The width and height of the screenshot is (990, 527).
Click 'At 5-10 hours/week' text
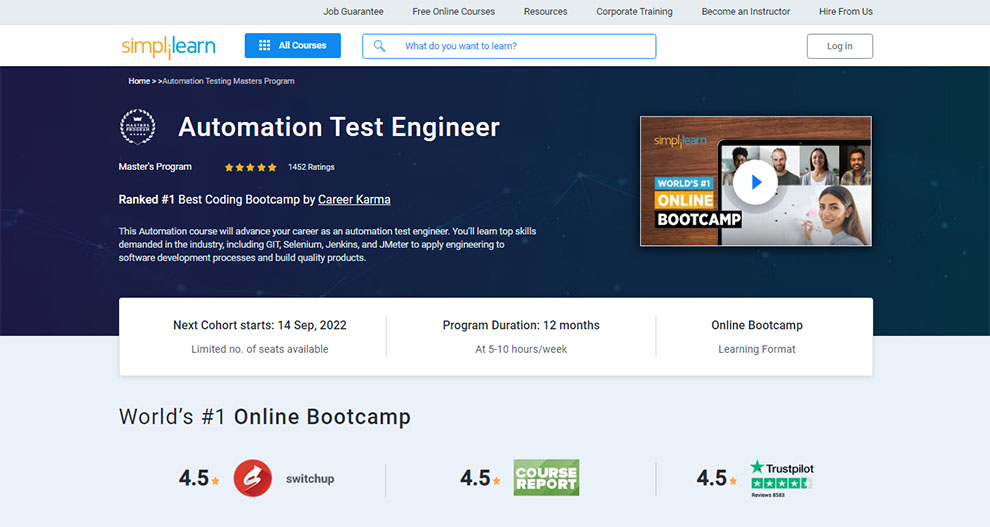point(521,349)
